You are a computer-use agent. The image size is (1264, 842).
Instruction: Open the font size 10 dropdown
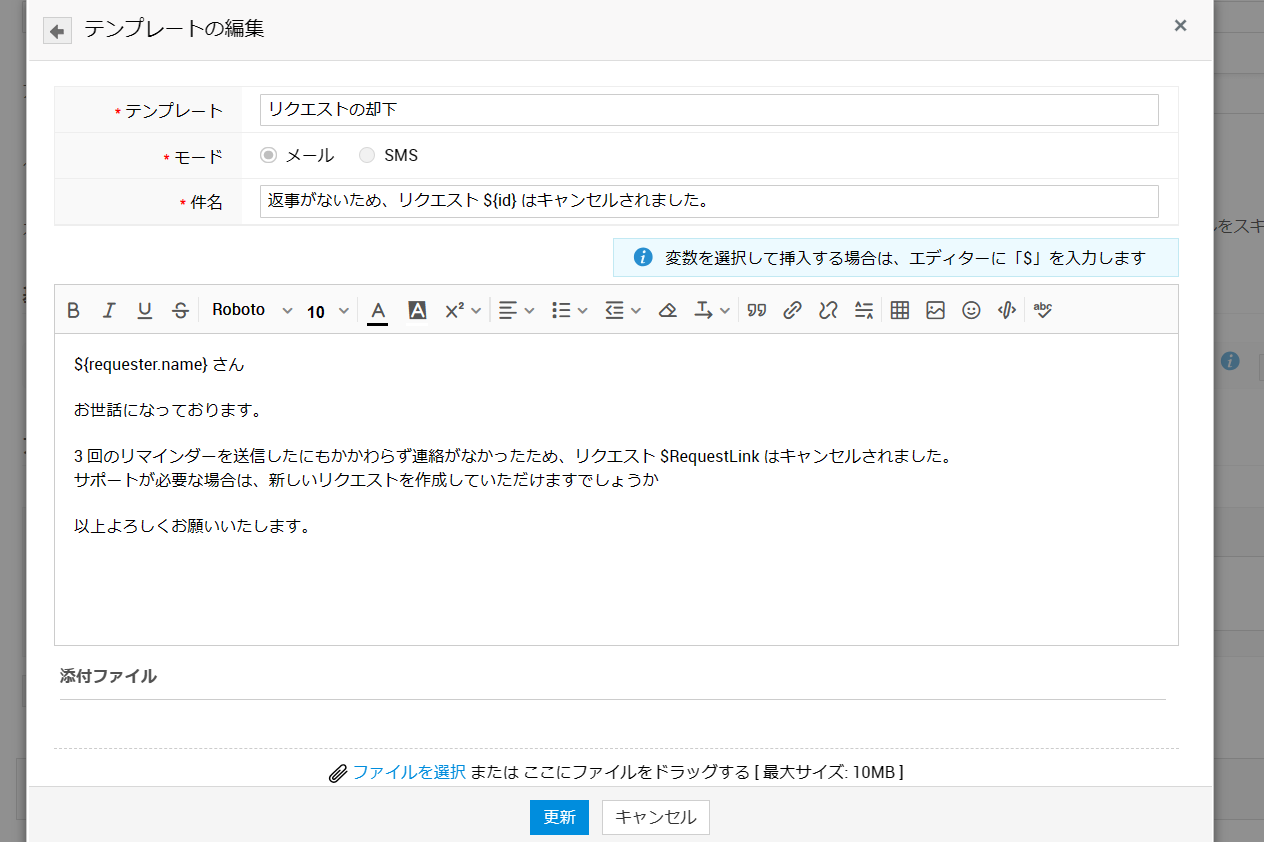[x=328, y=311]
